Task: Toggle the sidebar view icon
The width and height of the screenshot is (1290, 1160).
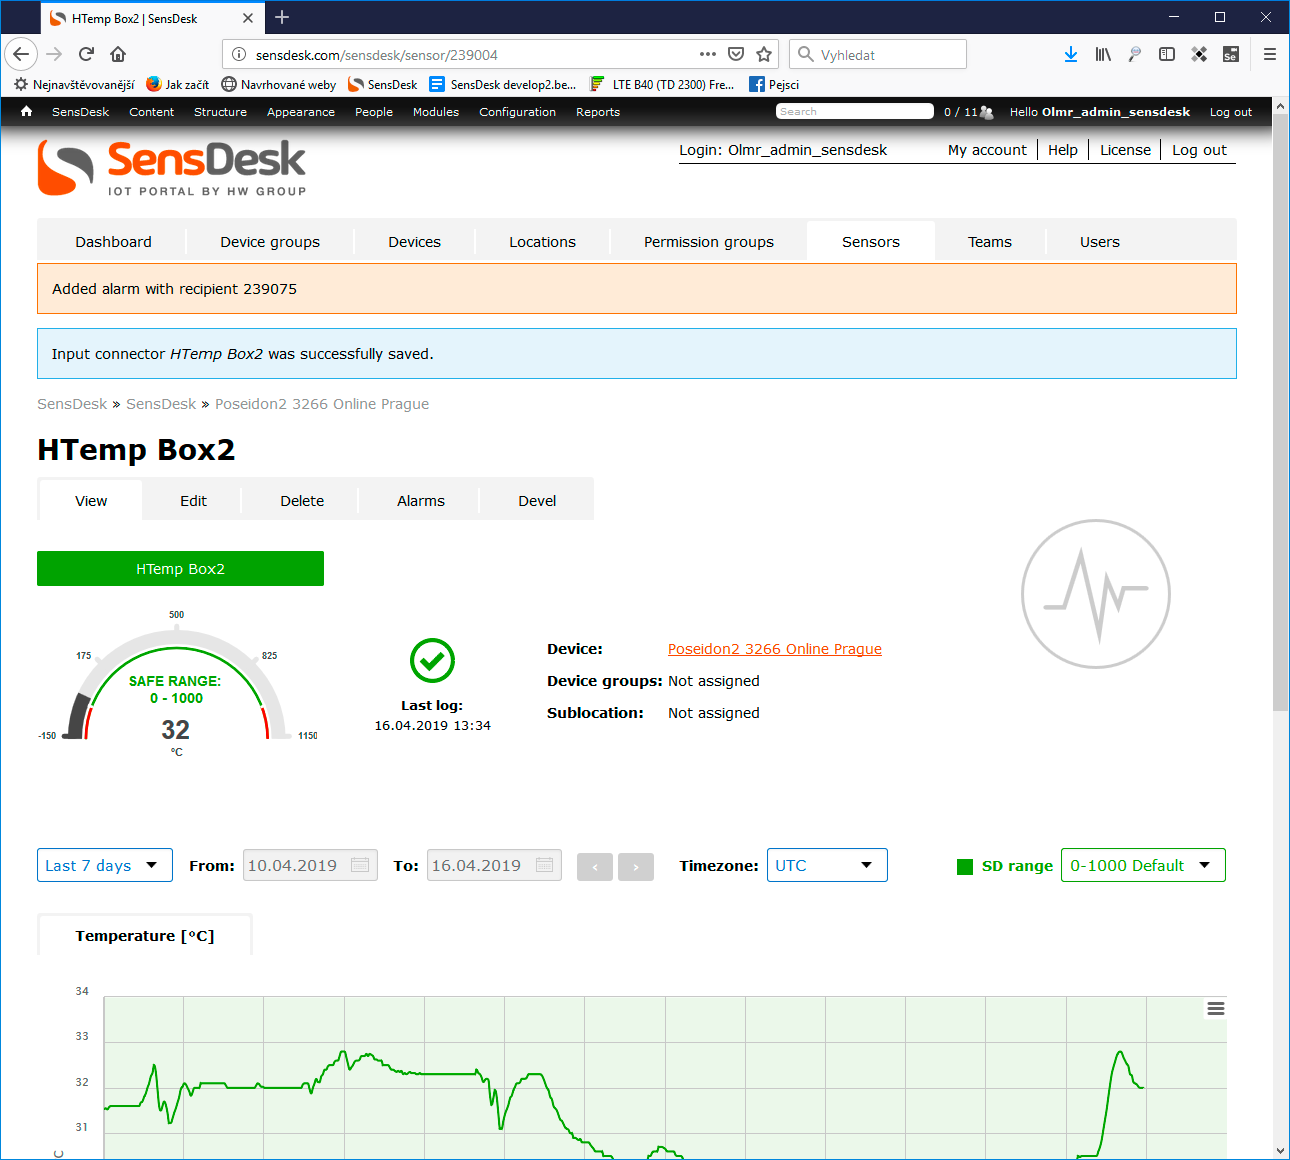Action: pyautogui.click(x=1167, y=54)
